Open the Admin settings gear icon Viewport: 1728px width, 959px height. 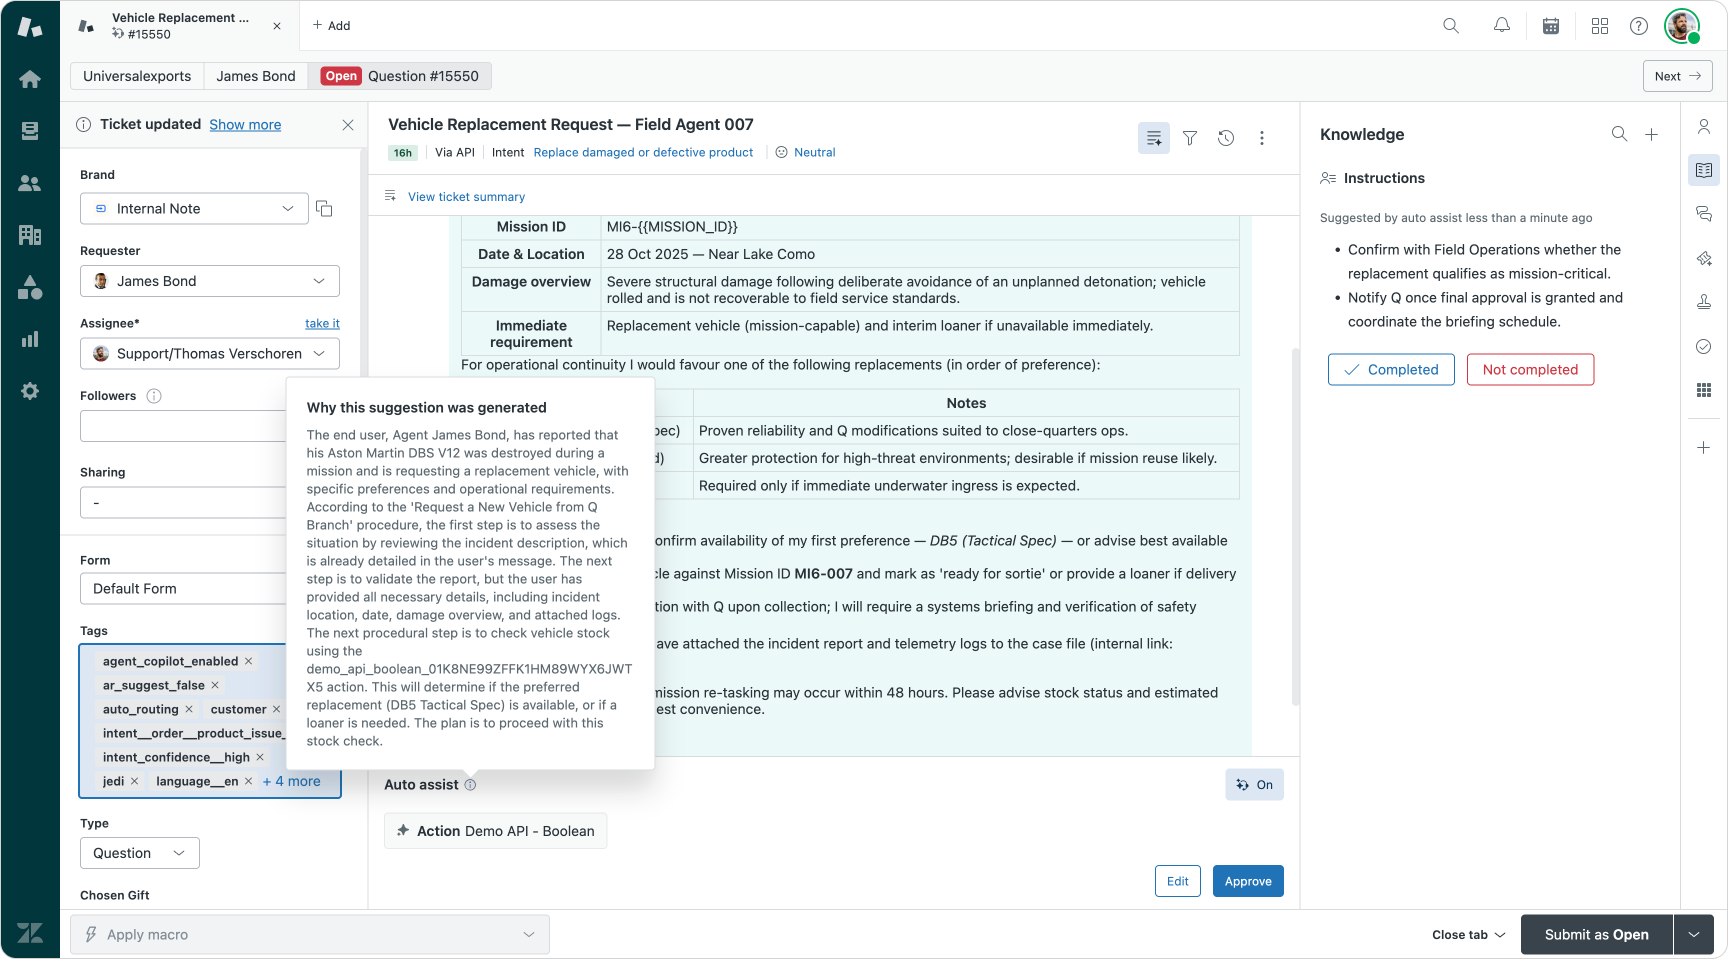[30, 391]
